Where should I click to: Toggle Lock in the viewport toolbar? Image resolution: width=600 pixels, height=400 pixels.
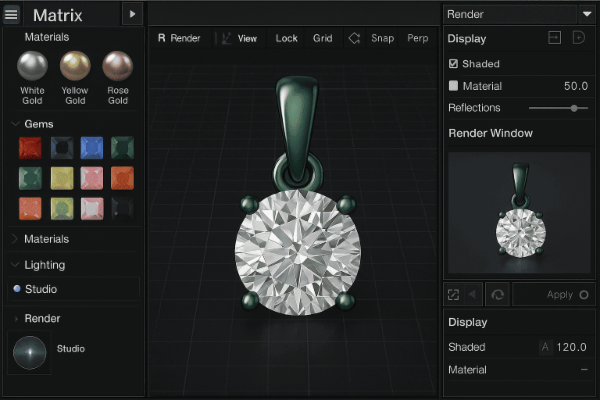tap(286, 38)
